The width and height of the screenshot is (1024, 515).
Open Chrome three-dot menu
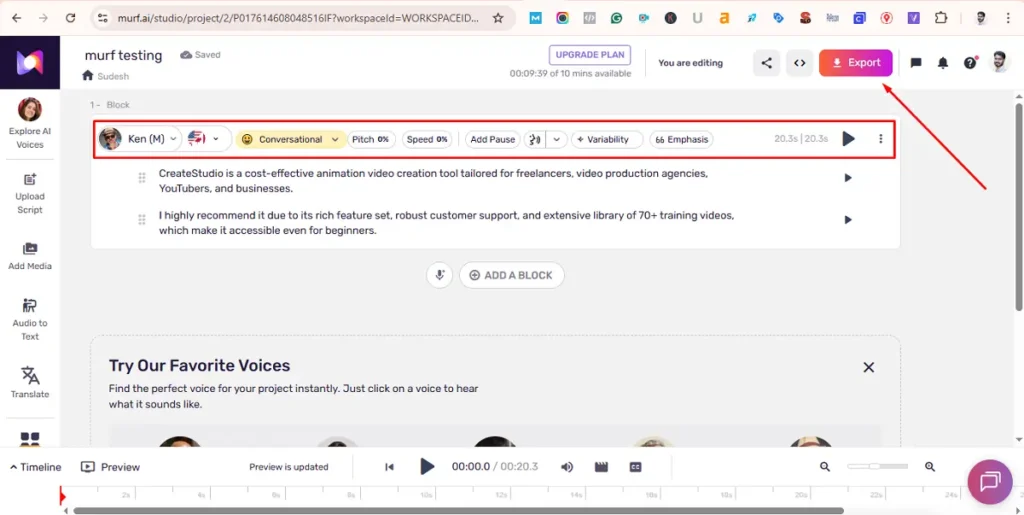coord(1008,18)
